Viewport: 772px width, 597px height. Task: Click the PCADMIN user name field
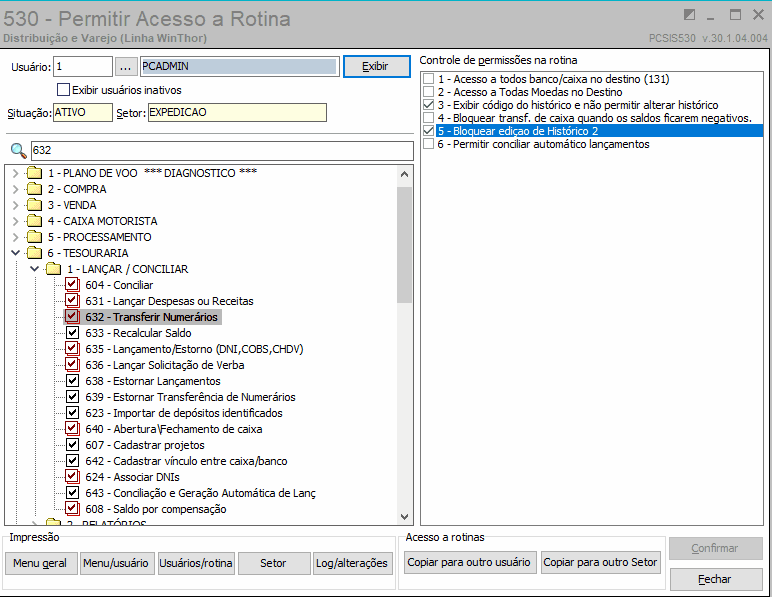[x=240, y=66]
